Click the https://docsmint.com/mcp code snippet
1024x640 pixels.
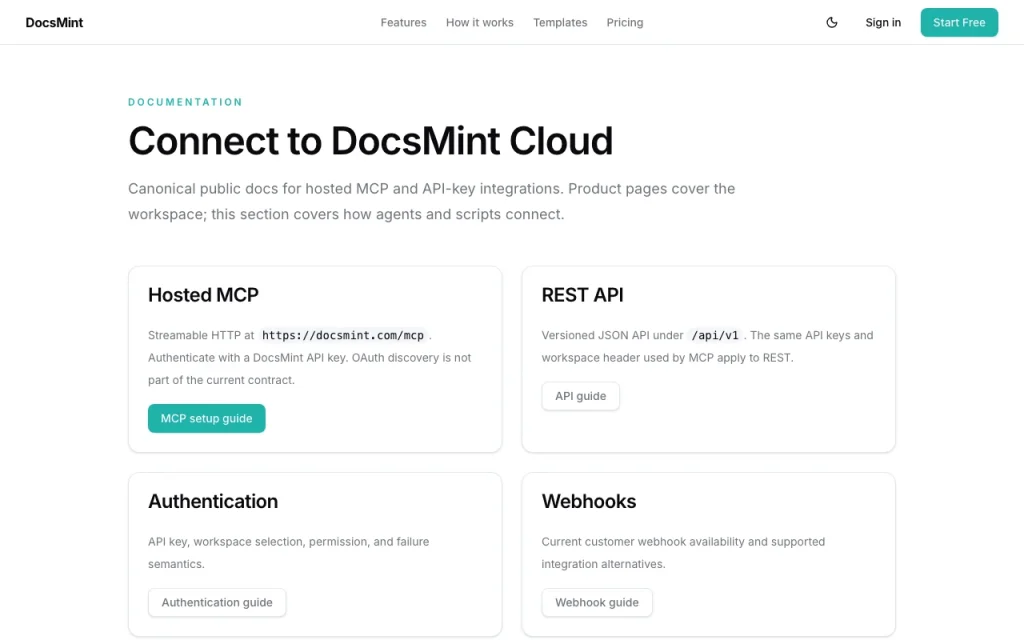(343, 335)
